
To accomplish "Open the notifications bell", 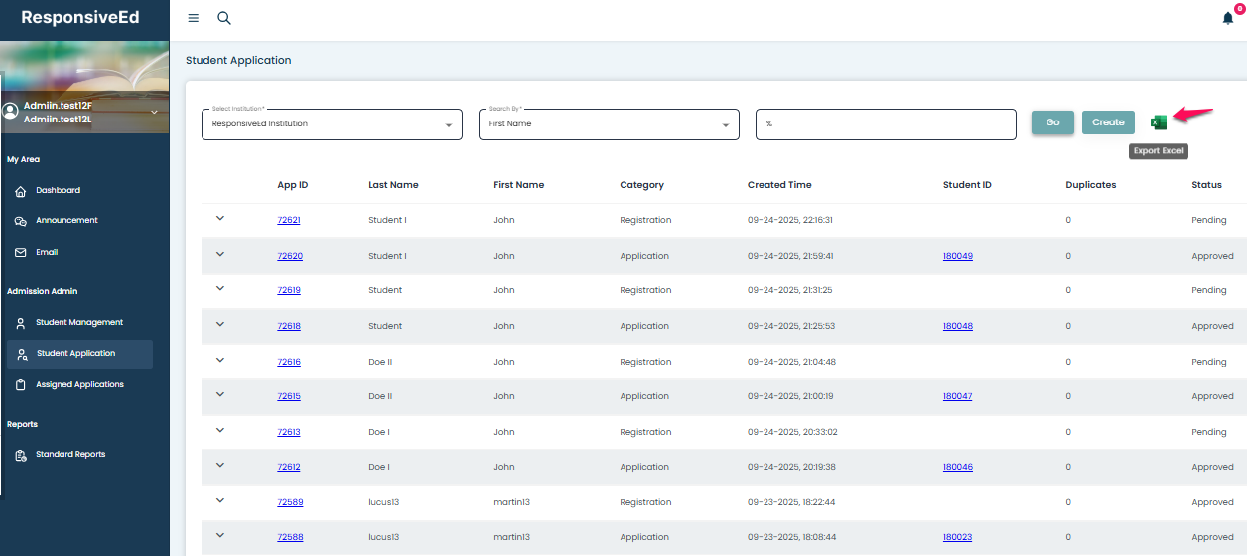I will (1228, 18).
